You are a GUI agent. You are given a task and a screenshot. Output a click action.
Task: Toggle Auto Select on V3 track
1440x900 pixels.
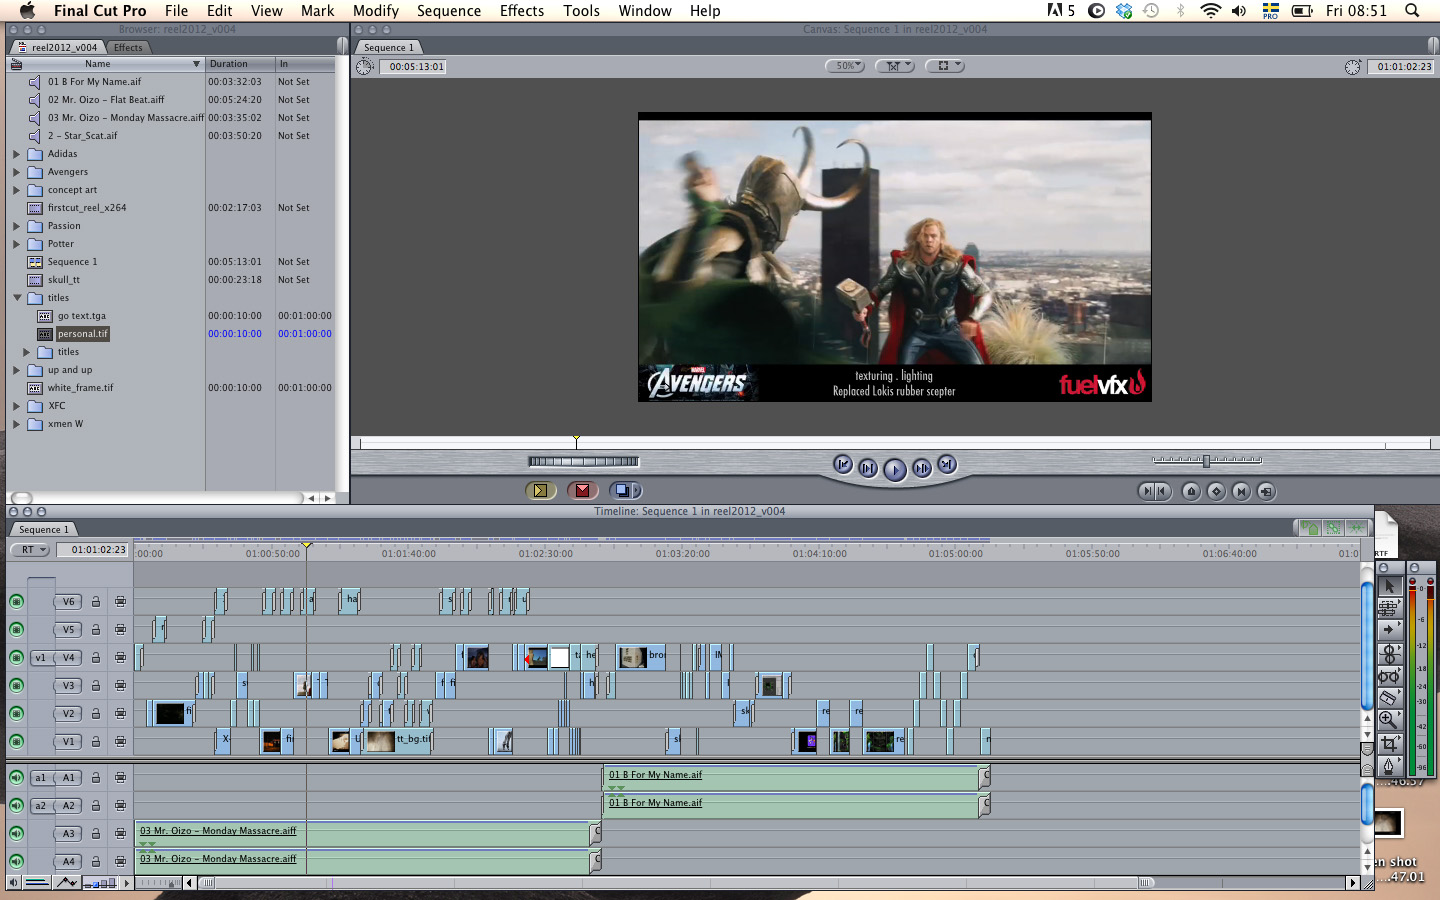[x=120, y=685]
